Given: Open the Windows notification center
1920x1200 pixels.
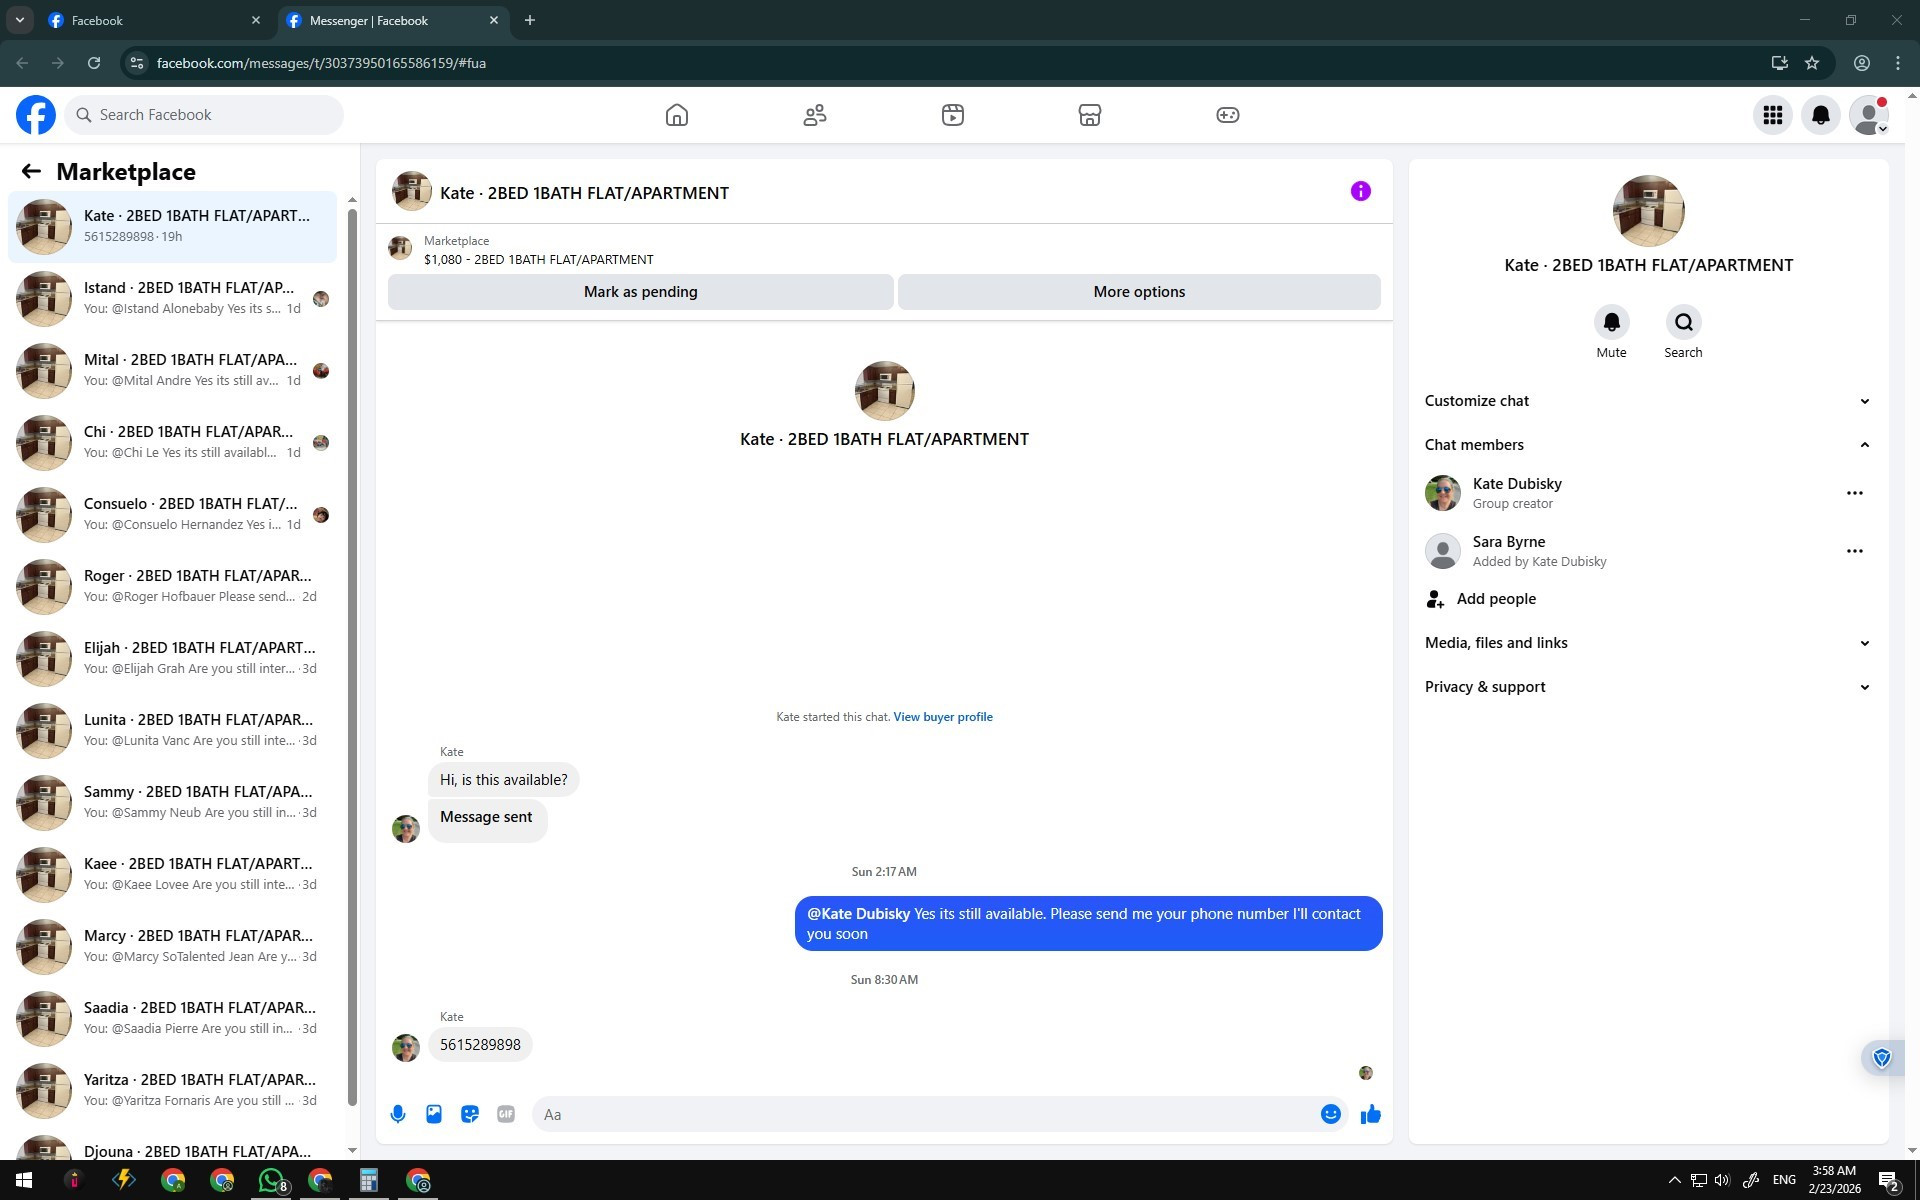Looking at the screenshot, I should point(1889,1181).
